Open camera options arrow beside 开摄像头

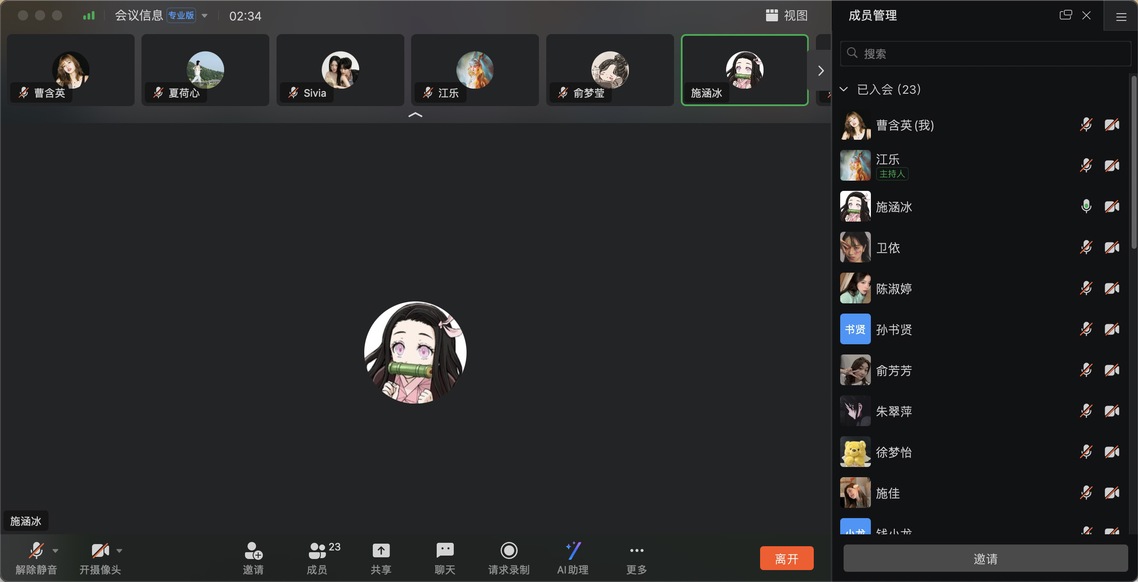point(119,551)
